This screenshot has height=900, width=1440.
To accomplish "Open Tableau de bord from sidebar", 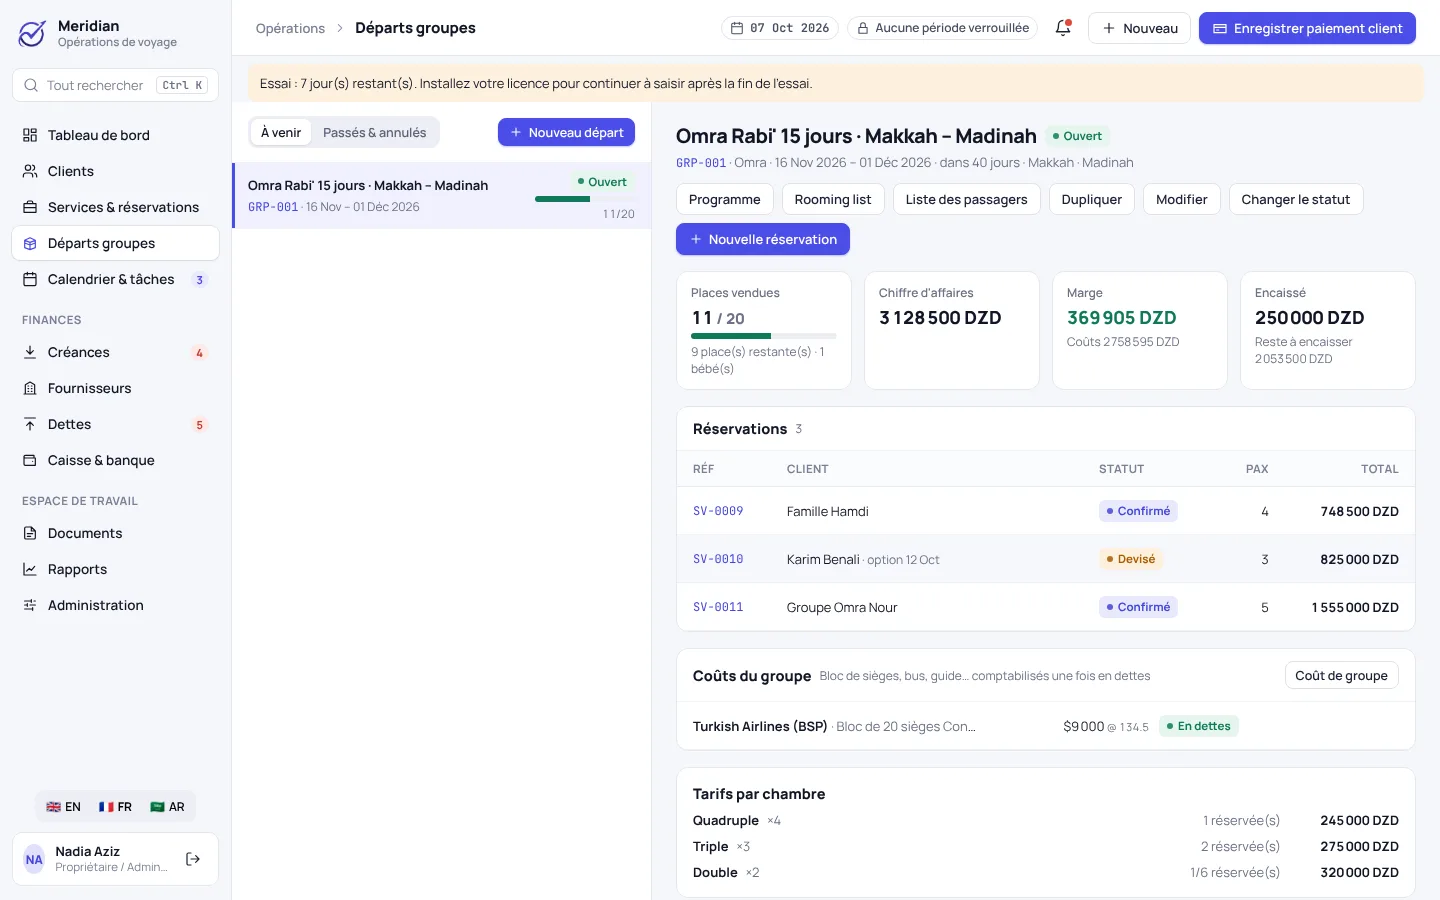I will pos(115,135).
